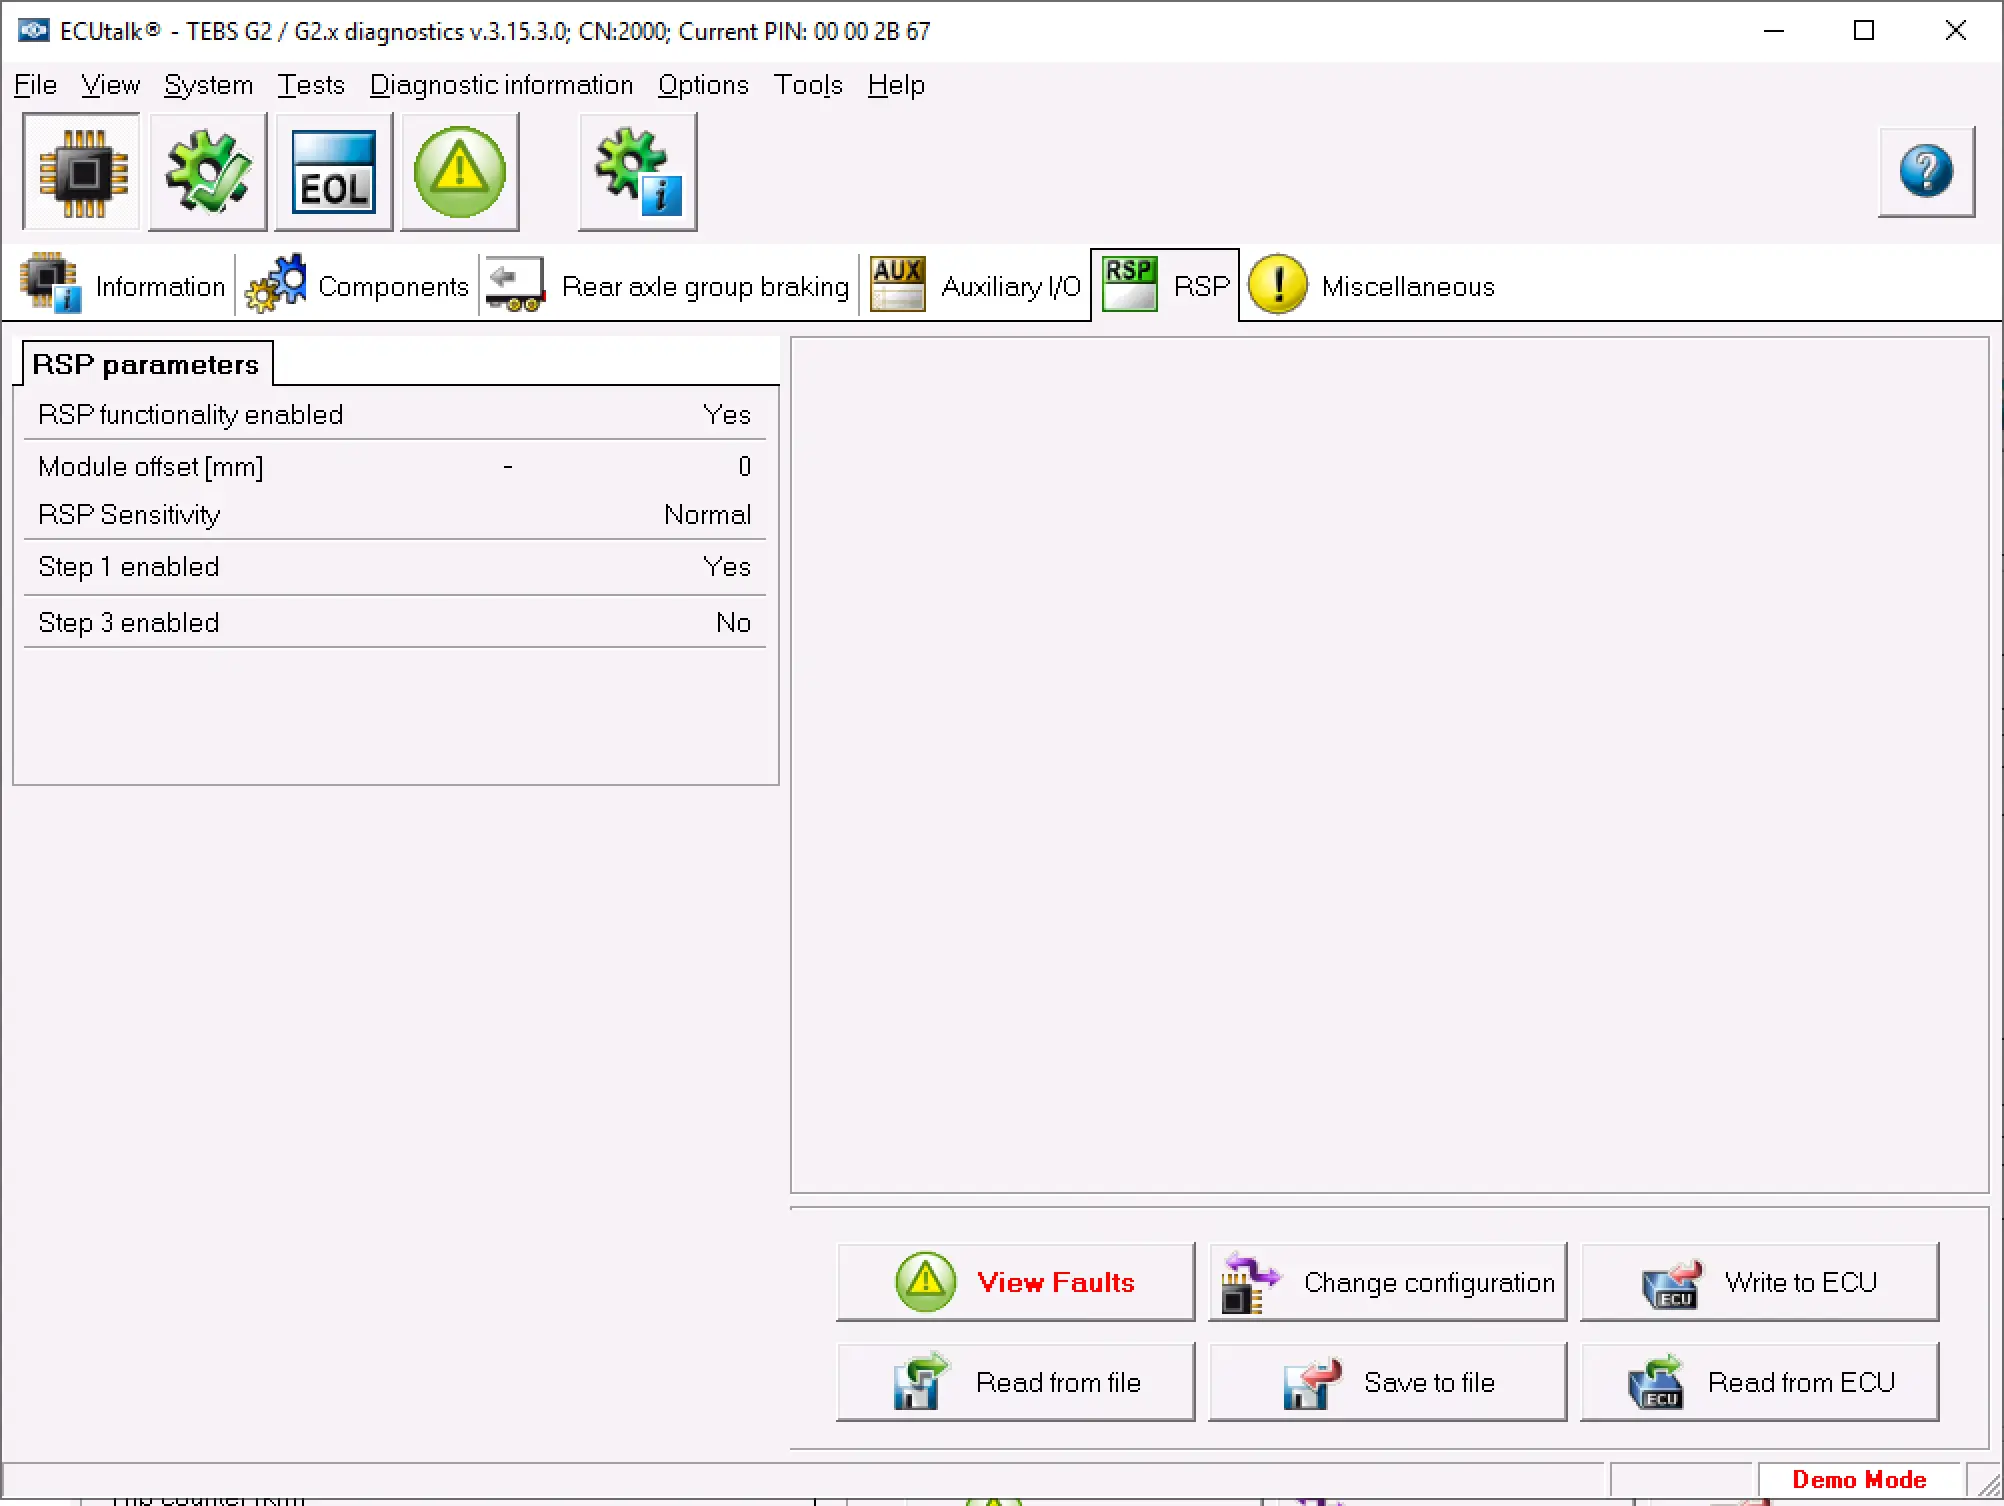Click the green gear checkmark toolbar icon
This screenshot has height=1506, width=2004.
pos(208,173)
